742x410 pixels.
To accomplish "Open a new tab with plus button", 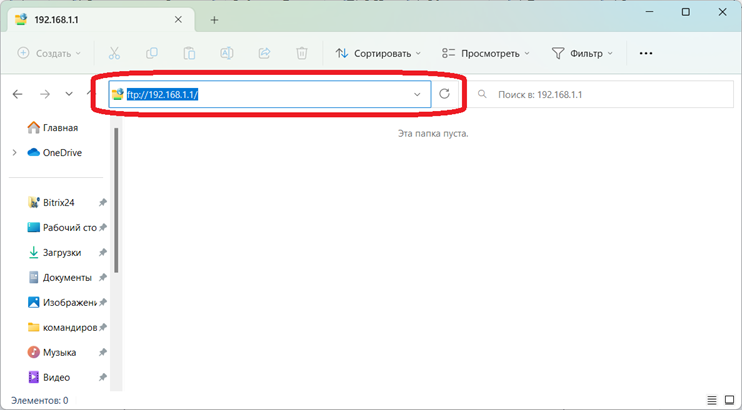I will pyautogui.click(x=214, y=20).
